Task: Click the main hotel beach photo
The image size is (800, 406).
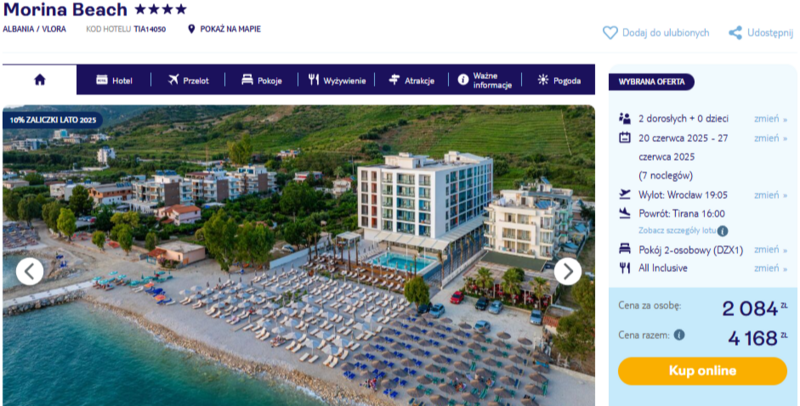Action: (298, 255)
